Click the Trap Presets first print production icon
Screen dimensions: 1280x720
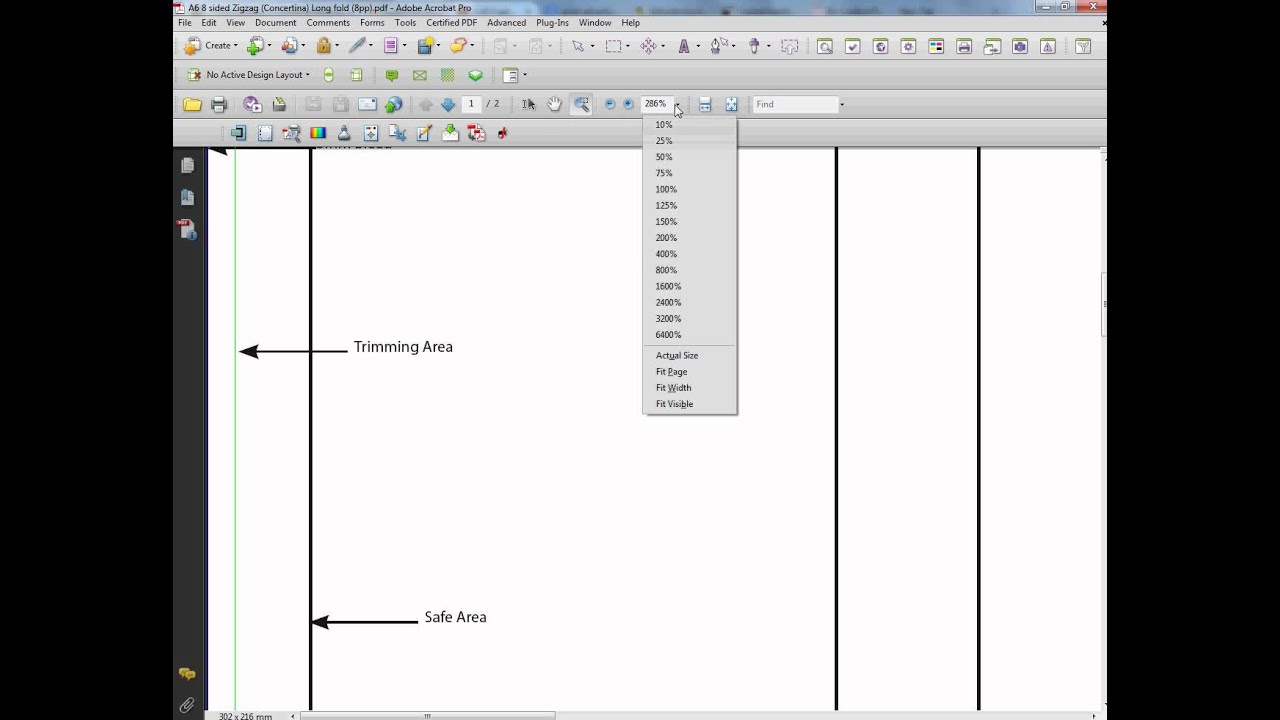pyautogui.click(x=238, y=133)
